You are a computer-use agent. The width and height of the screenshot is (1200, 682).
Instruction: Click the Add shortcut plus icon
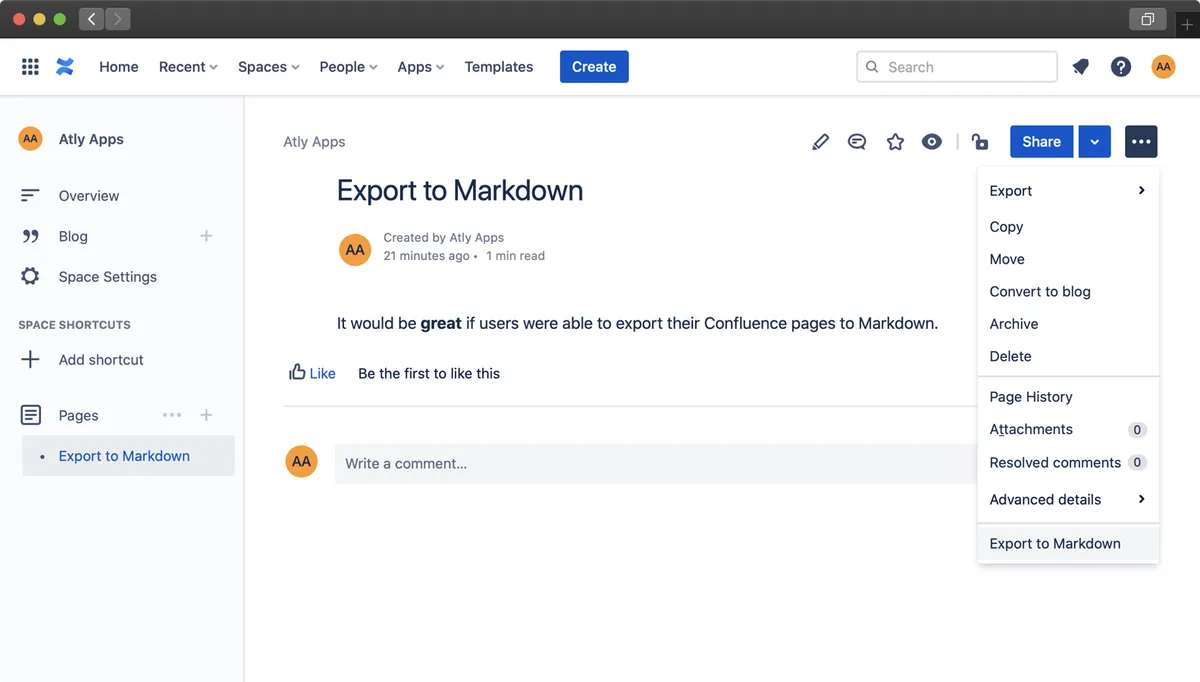coord(30,360)
